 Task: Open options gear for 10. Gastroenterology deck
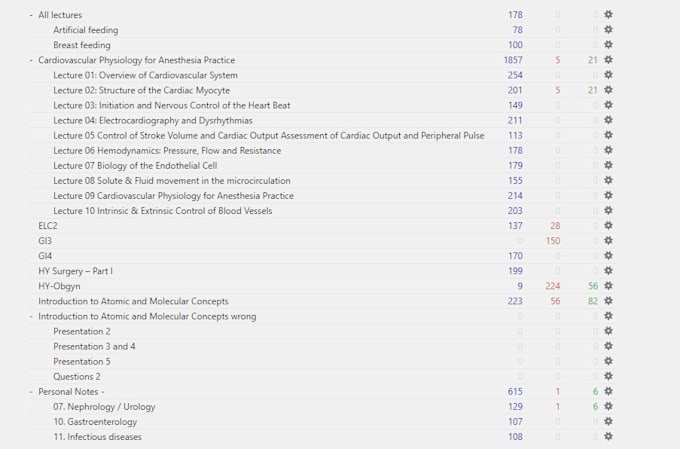[608, 422]
